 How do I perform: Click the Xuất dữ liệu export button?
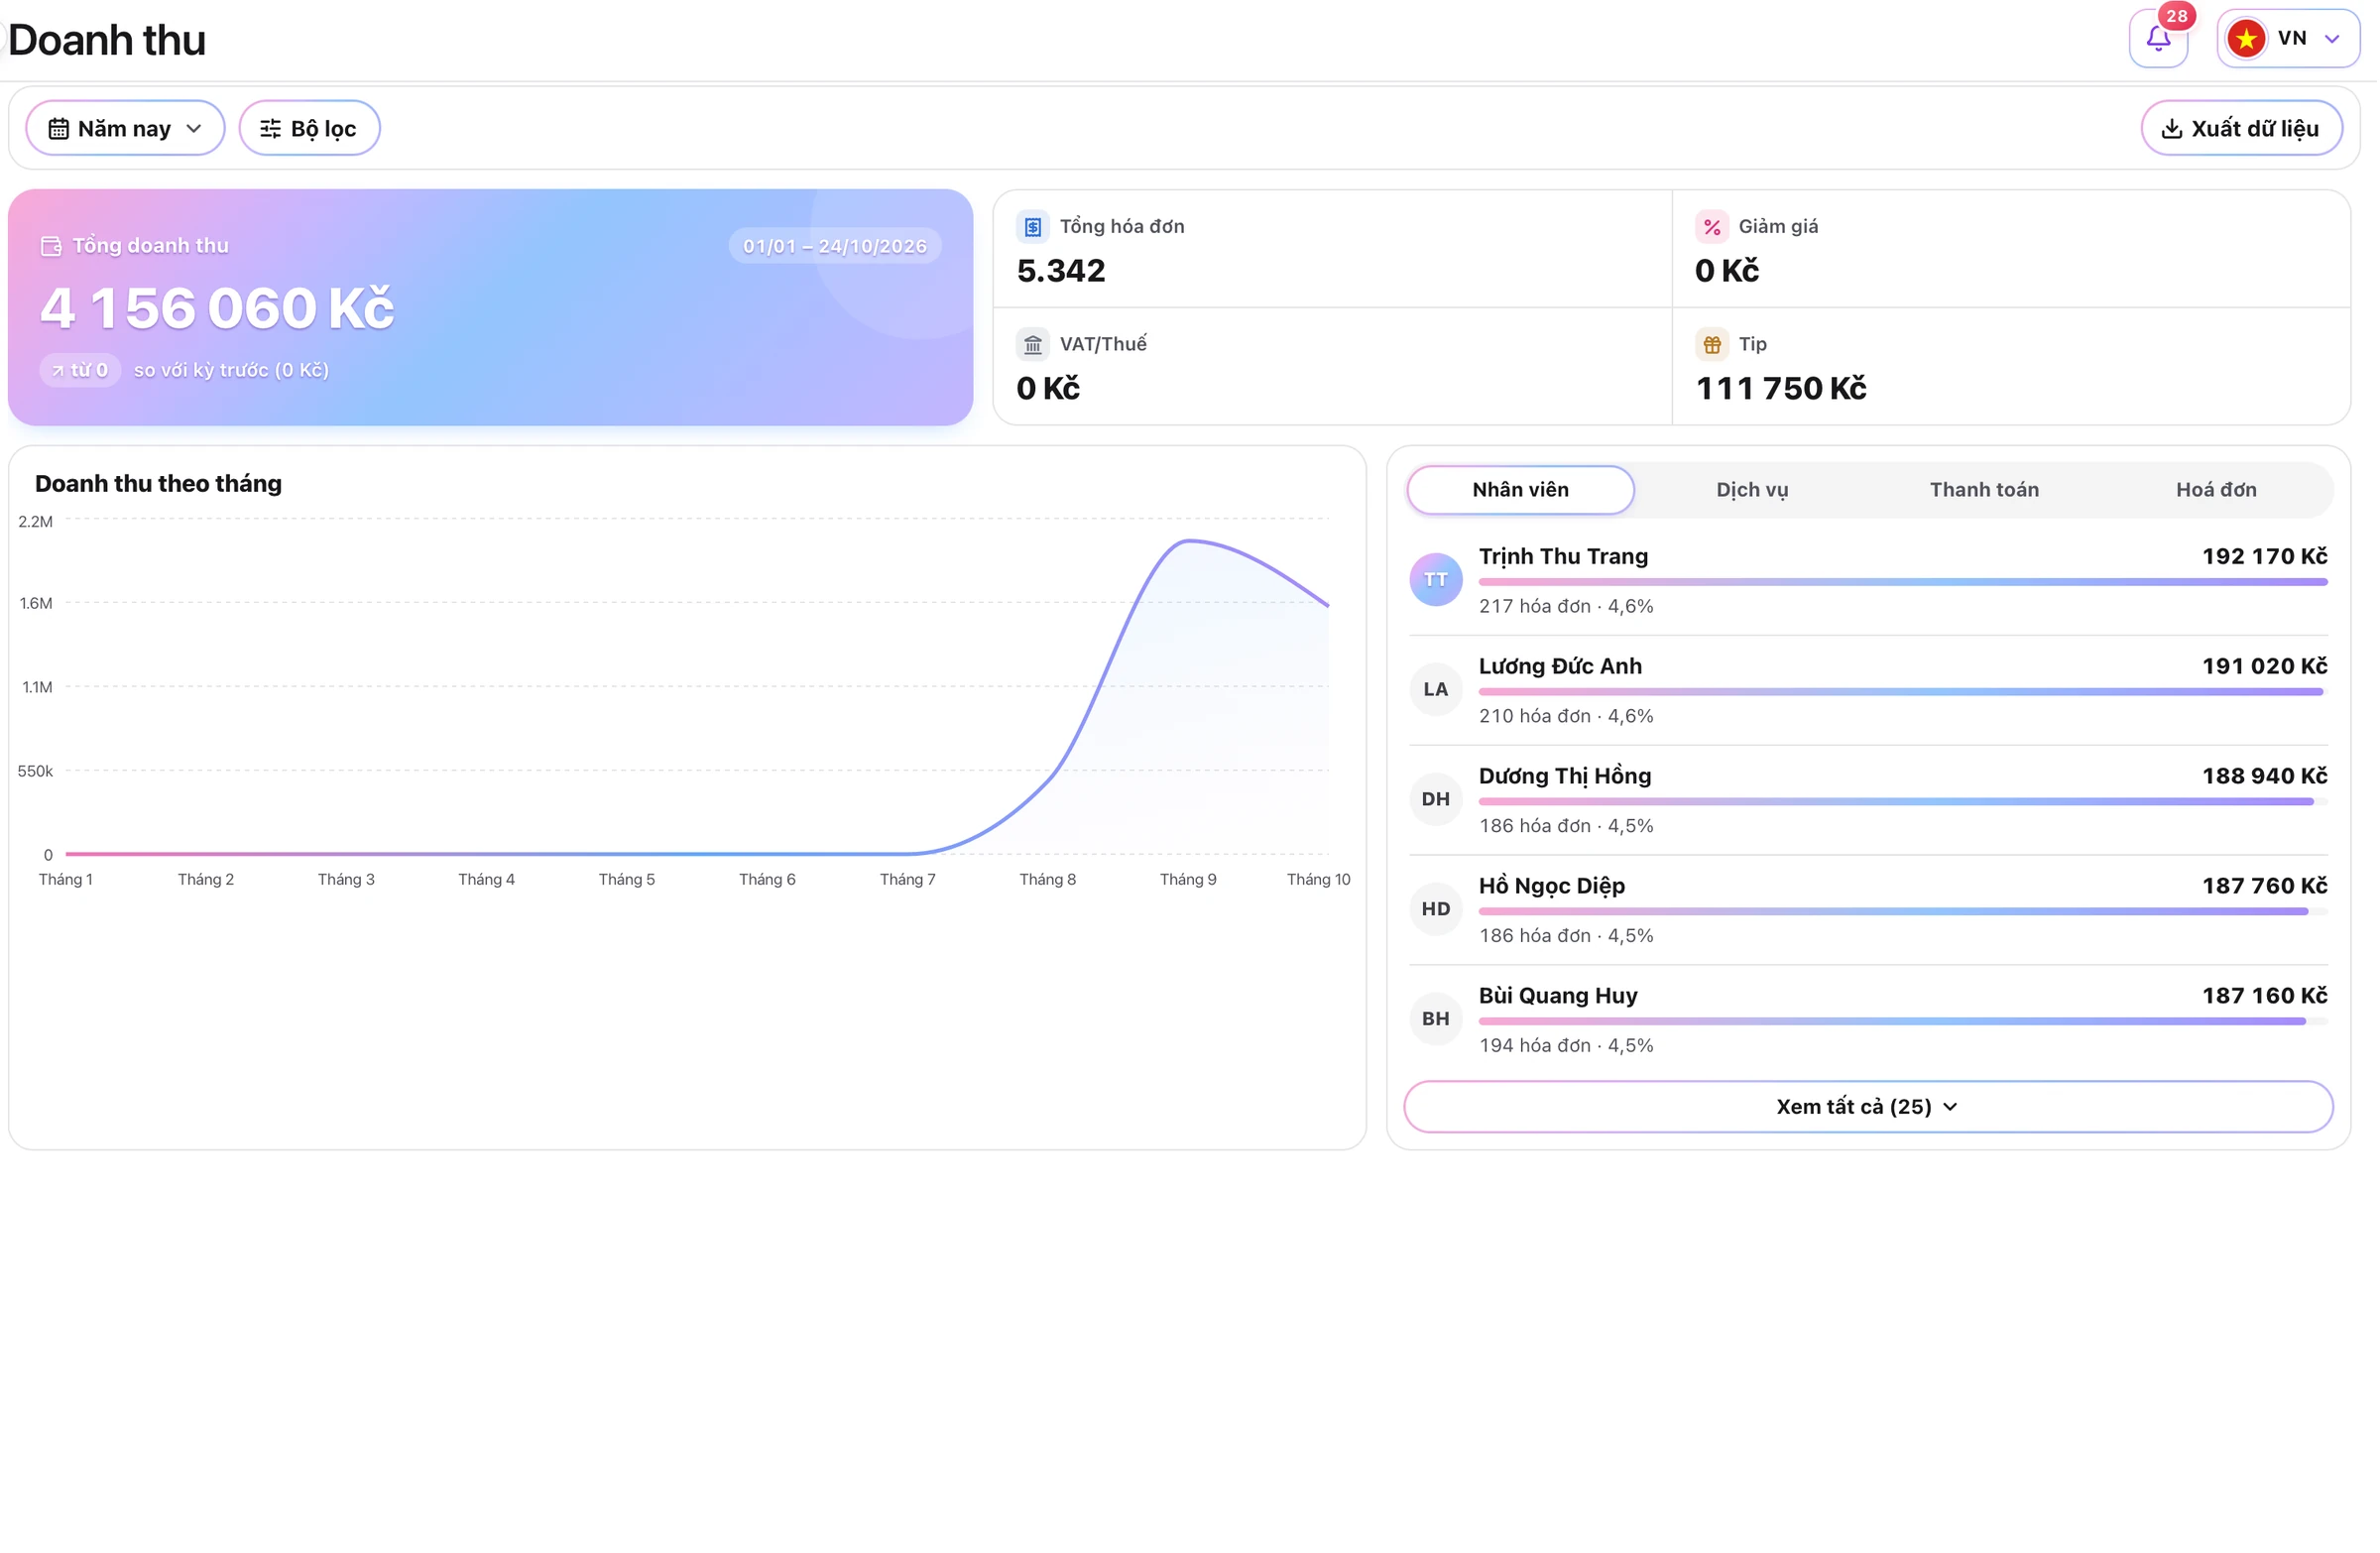2244,129
